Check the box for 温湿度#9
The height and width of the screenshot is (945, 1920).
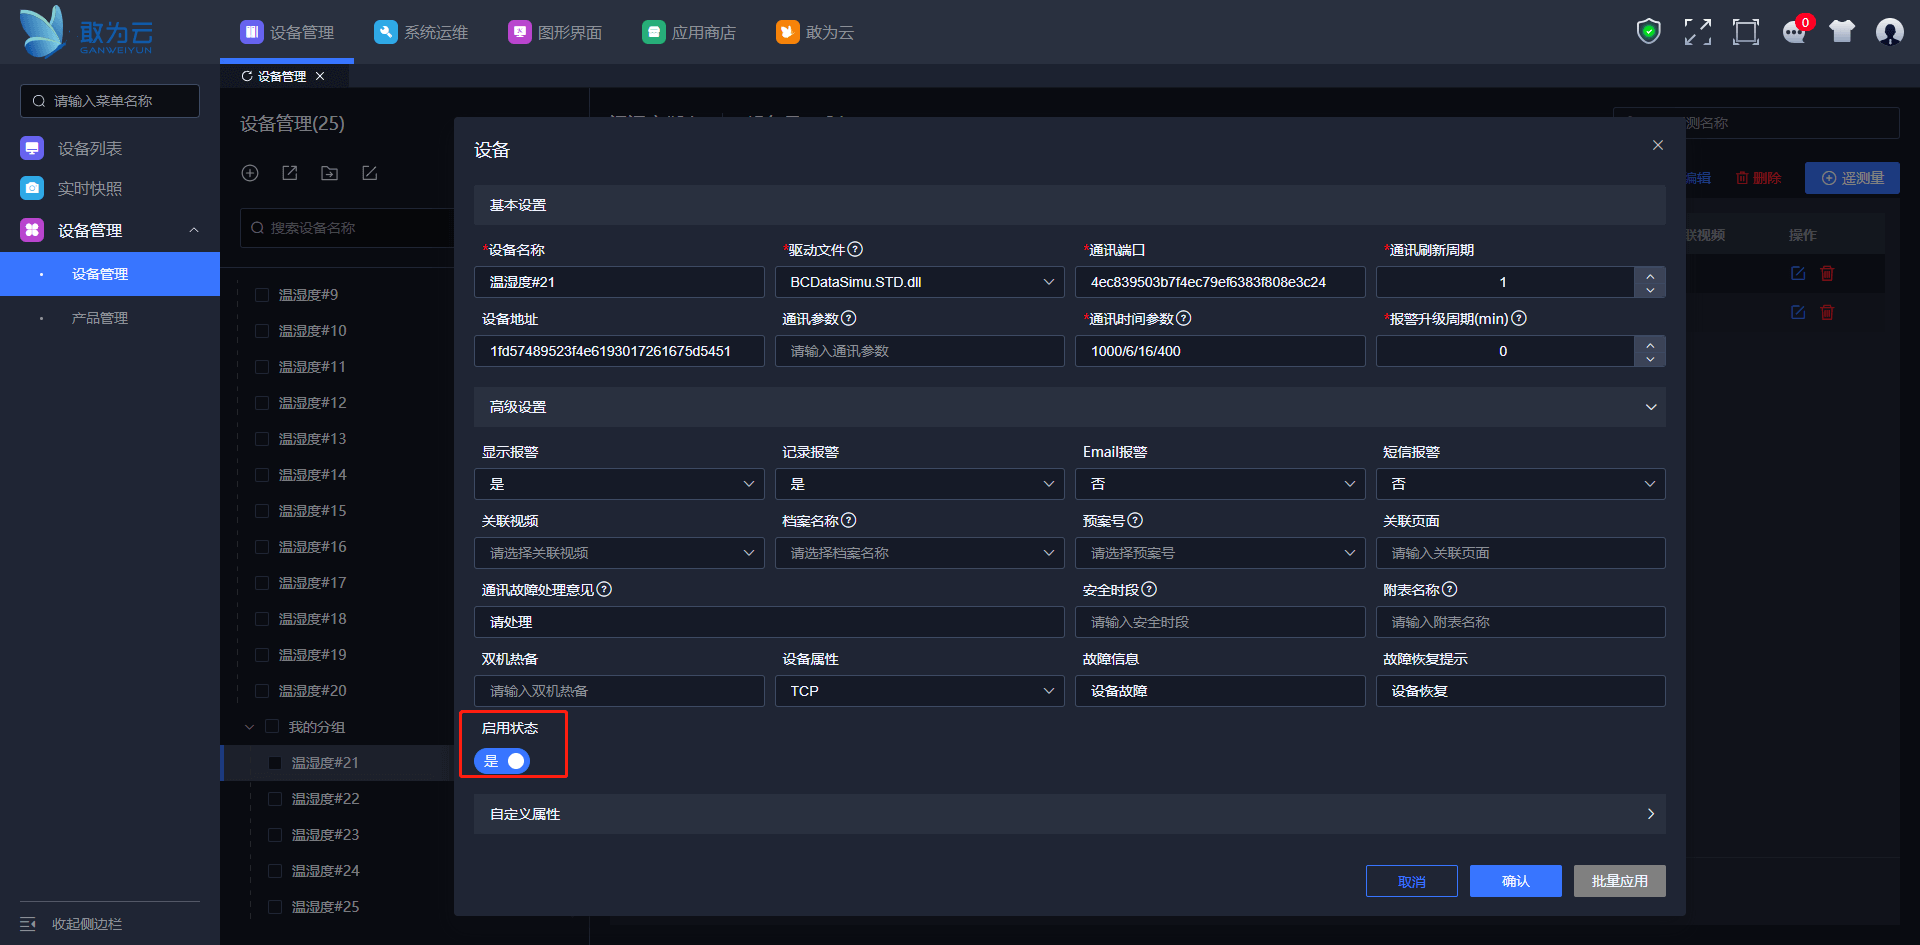(262, 295)
